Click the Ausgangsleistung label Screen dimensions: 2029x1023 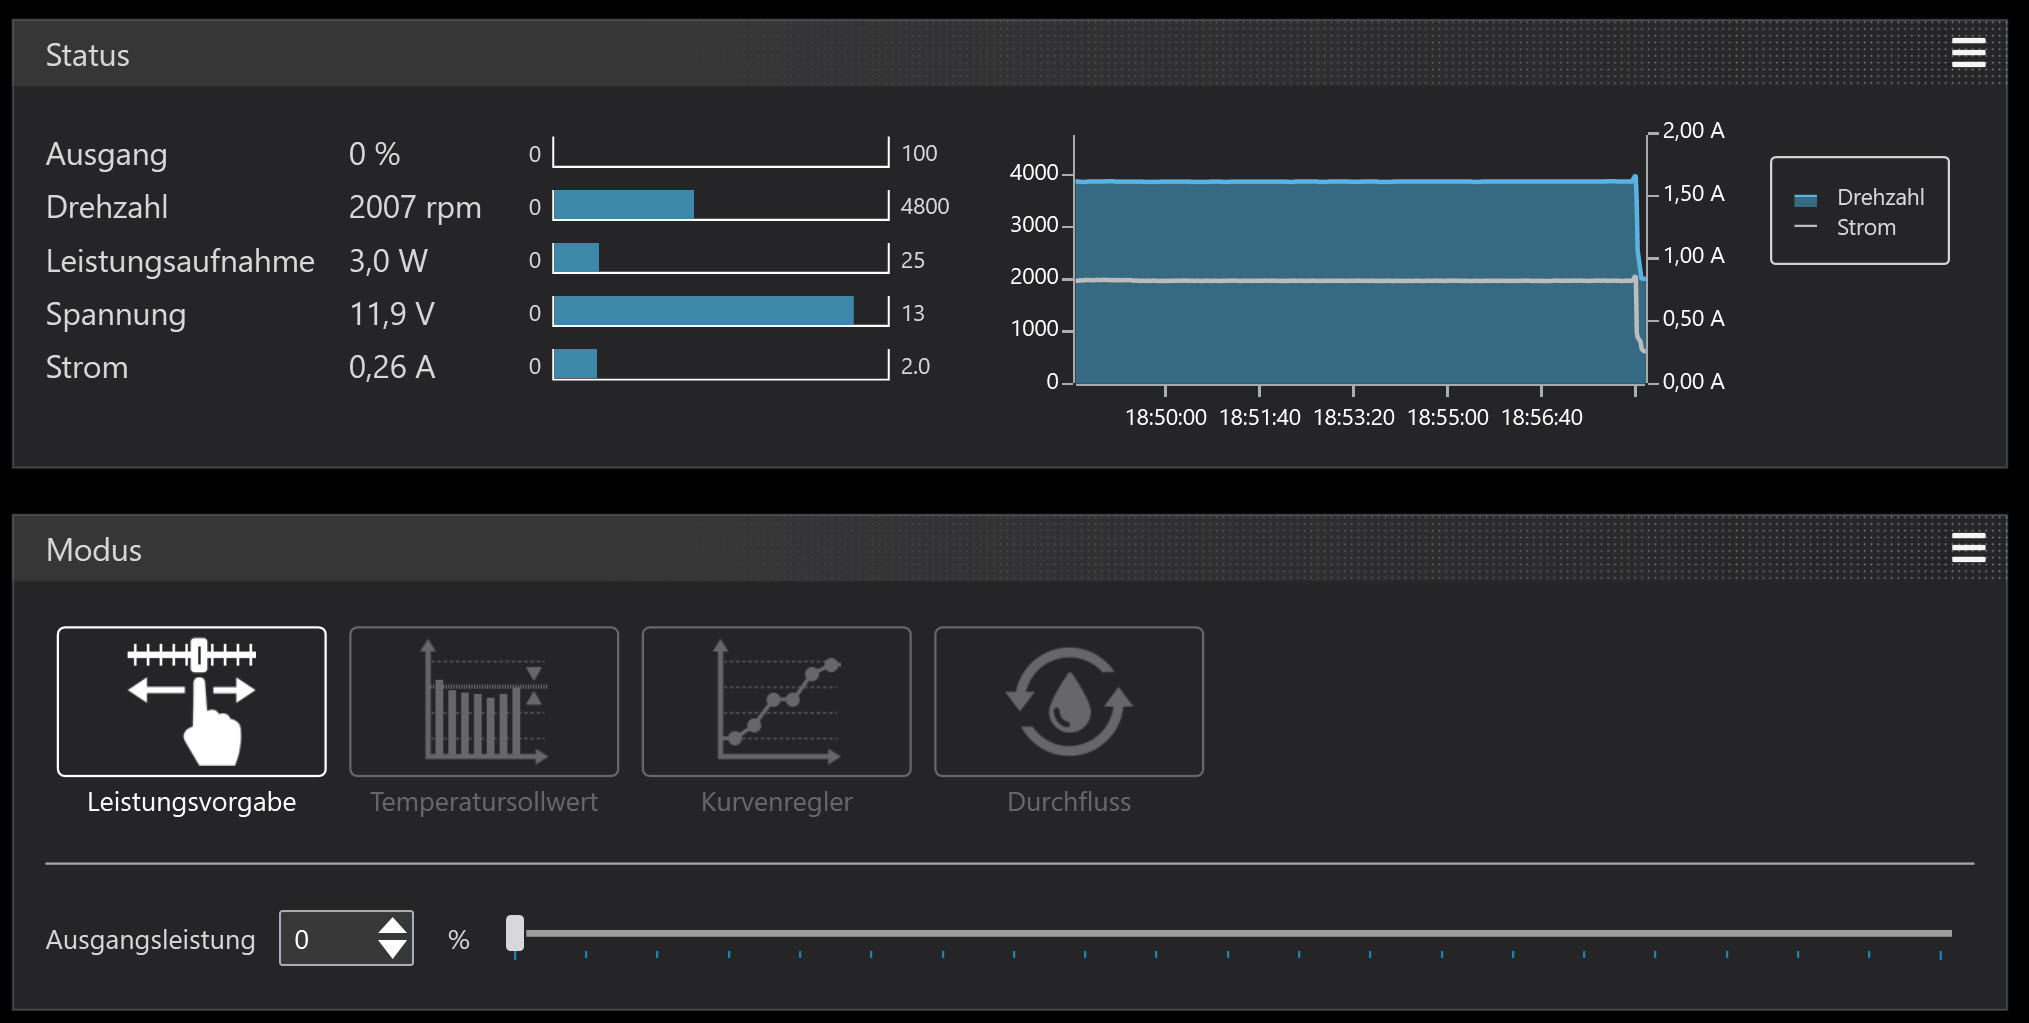(x=151, y=940)
